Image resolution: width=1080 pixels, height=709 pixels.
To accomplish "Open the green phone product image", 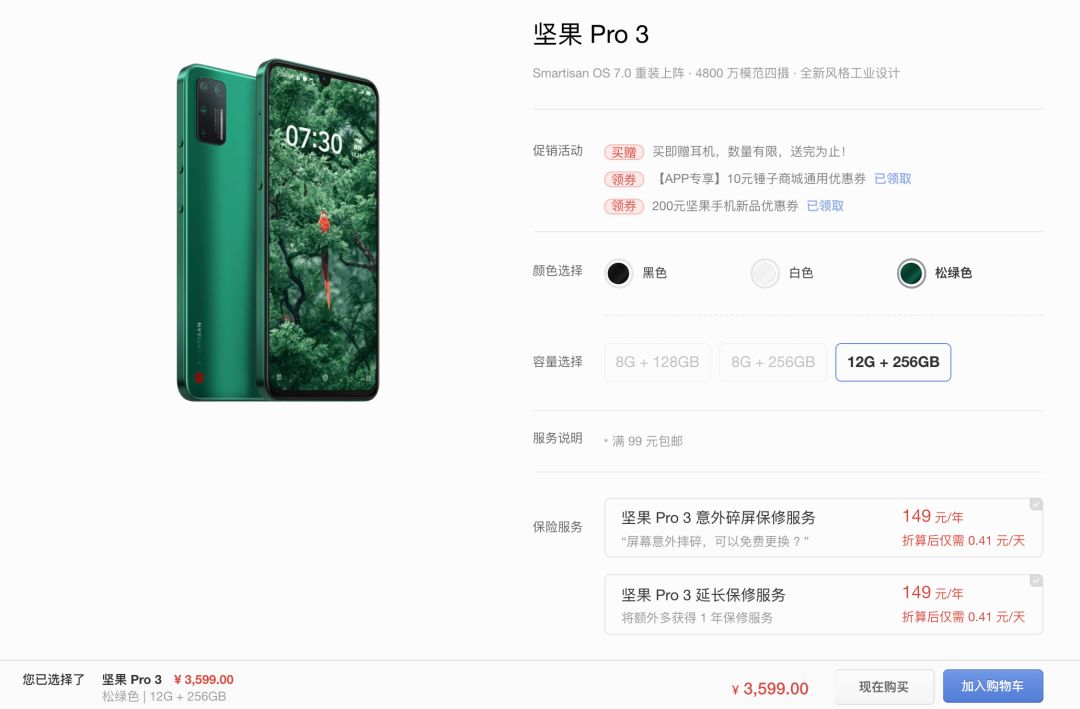I will 278,229.
